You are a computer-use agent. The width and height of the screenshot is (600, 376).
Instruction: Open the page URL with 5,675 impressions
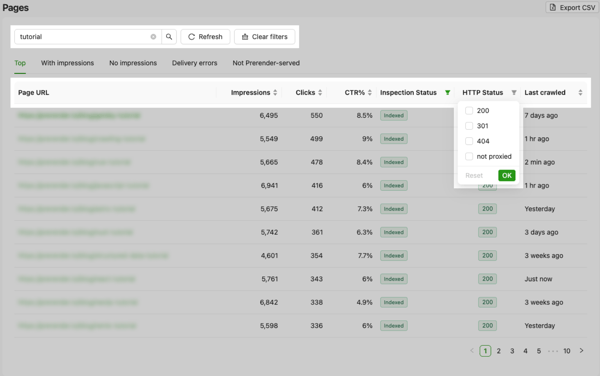pos(77,209)
